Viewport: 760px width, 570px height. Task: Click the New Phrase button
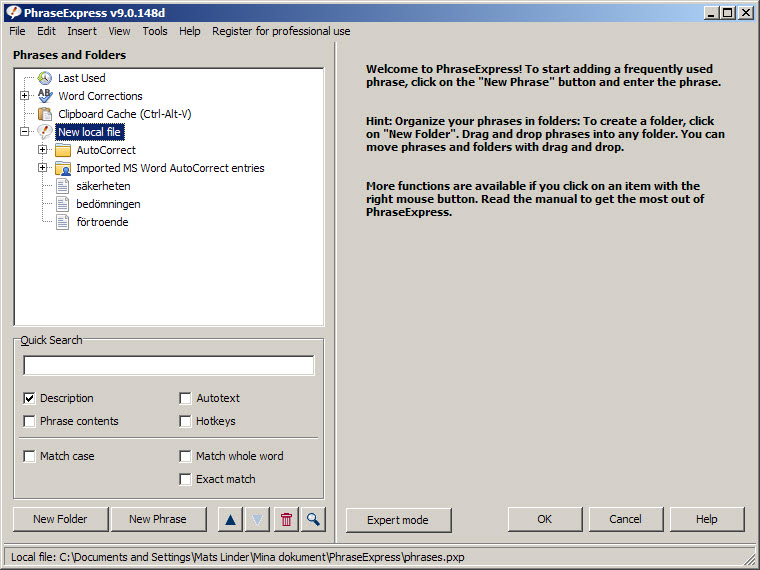(x=158, y=519)
